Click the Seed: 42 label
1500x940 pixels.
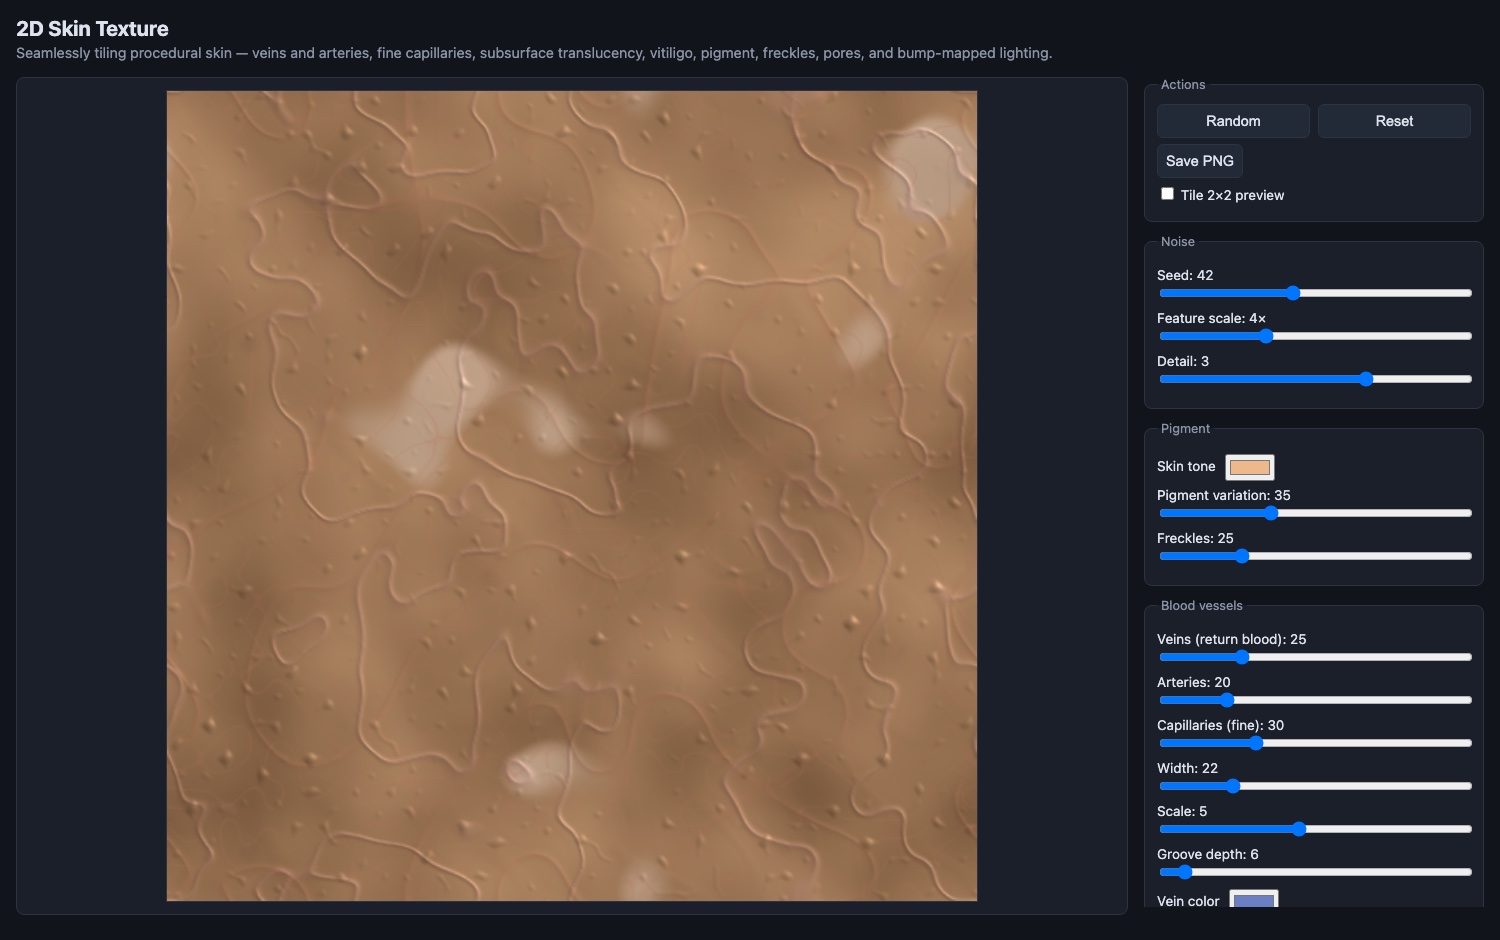(x=1185, y=275)
